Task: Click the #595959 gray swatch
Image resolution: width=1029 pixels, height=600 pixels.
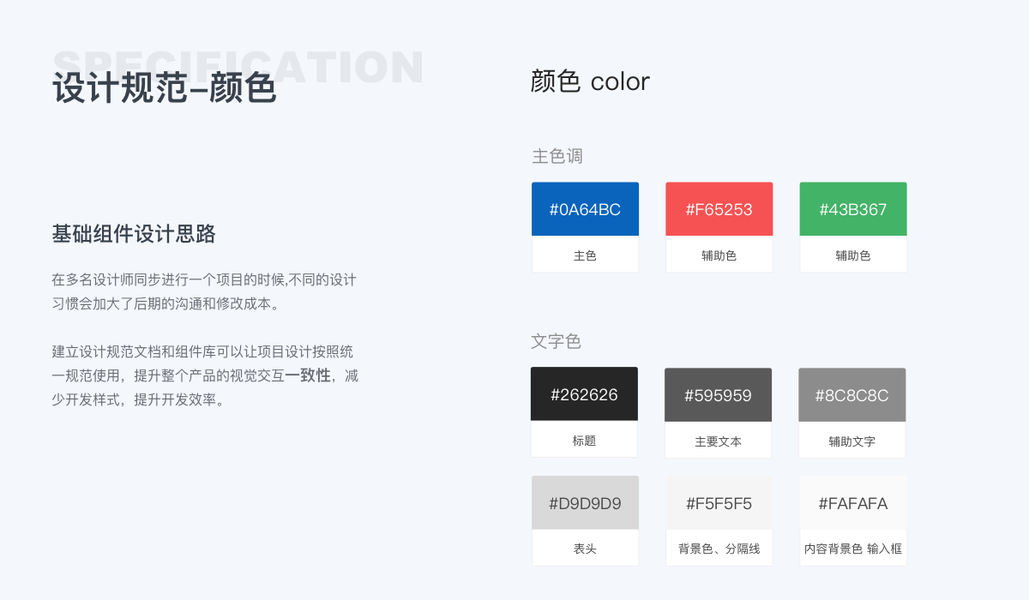Action: [x=718, y=395]
